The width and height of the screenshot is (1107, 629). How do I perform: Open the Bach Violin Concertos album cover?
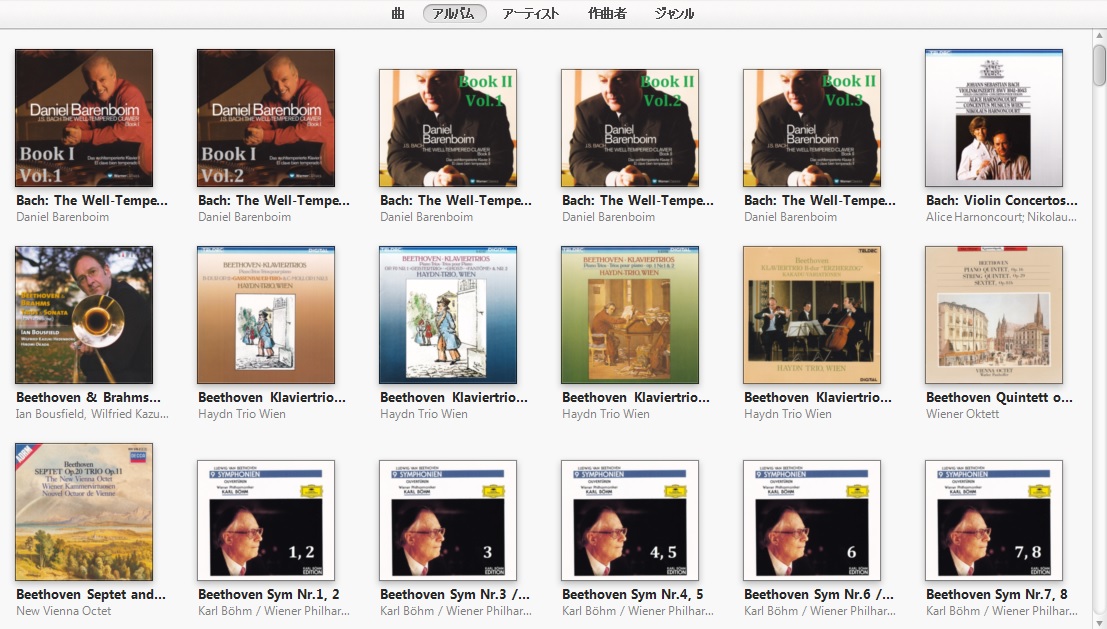coord(994,118)
